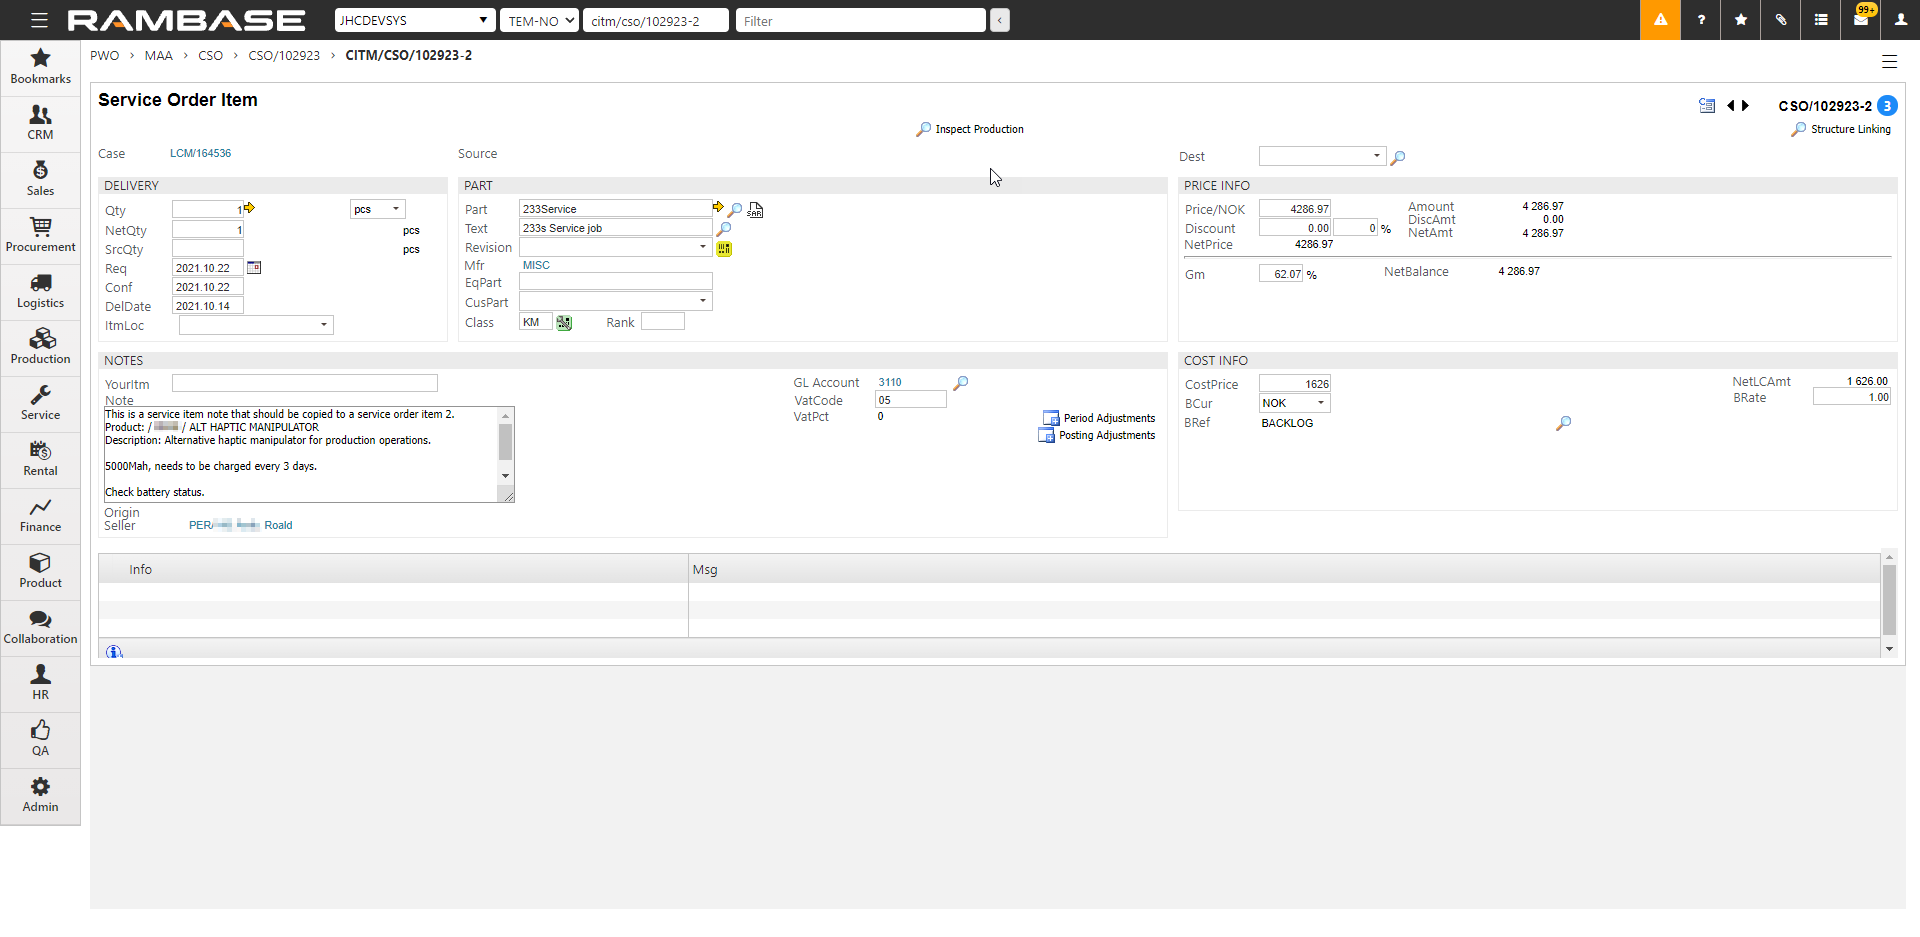Viewport: 1920px width, 937px height.
Task: Click the magnifier icon next to the Part field
Action: click(735, 210)
